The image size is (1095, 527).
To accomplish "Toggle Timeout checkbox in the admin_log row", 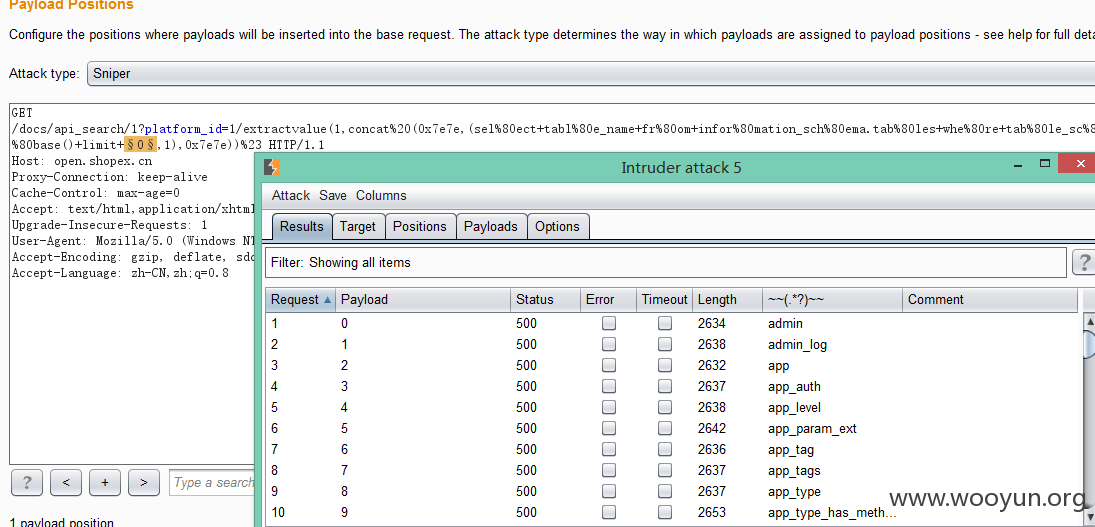I will tap(665, 344).
